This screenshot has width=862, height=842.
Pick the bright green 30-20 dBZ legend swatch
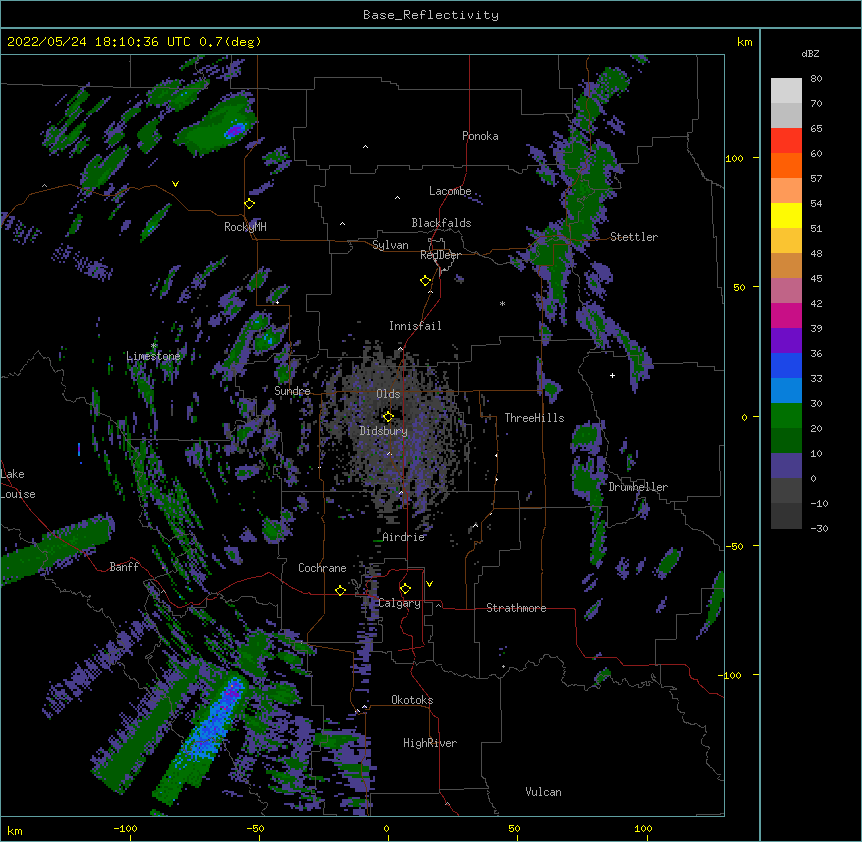786,416
